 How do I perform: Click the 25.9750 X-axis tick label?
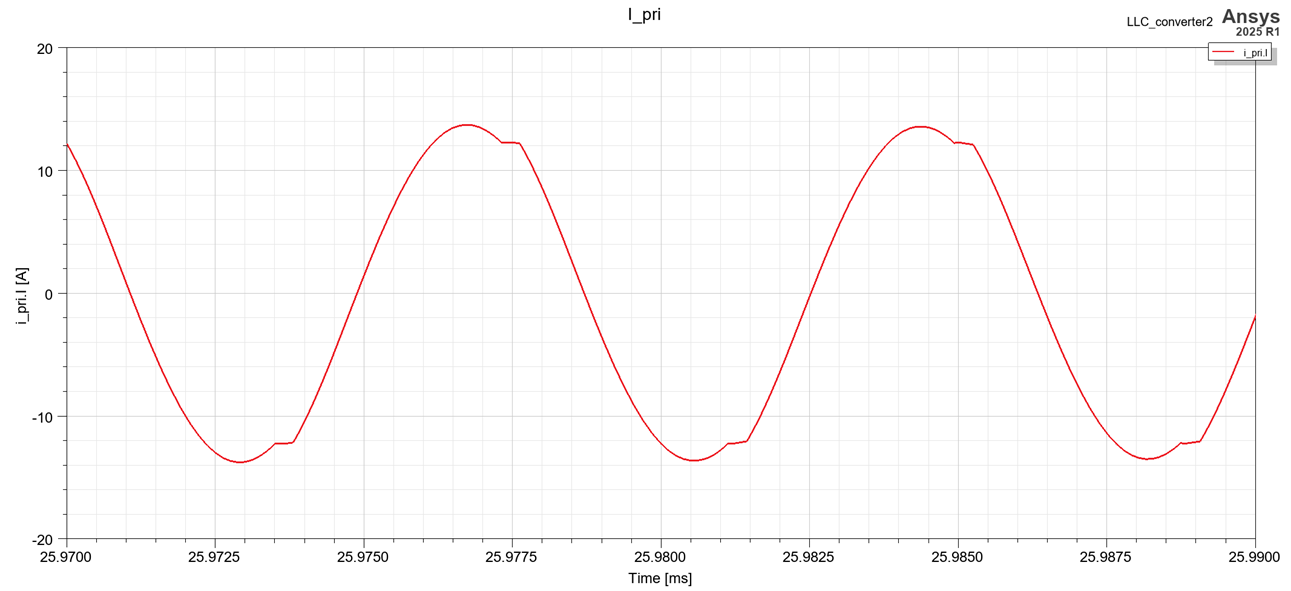[363, 556]
